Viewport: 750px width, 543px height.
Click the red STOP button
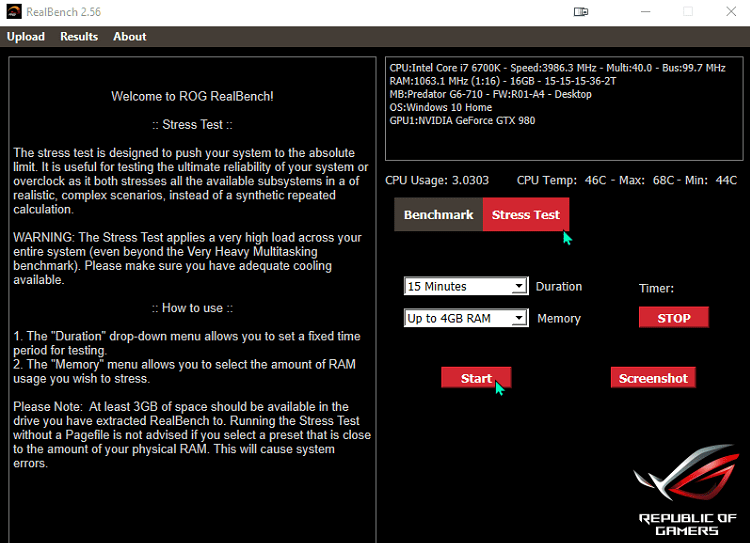tap(673, 318)
